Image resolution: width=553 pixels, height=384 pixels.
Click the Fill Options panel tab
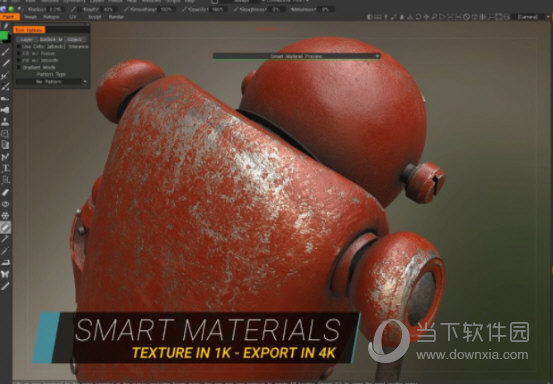click(x=29, y=30)
